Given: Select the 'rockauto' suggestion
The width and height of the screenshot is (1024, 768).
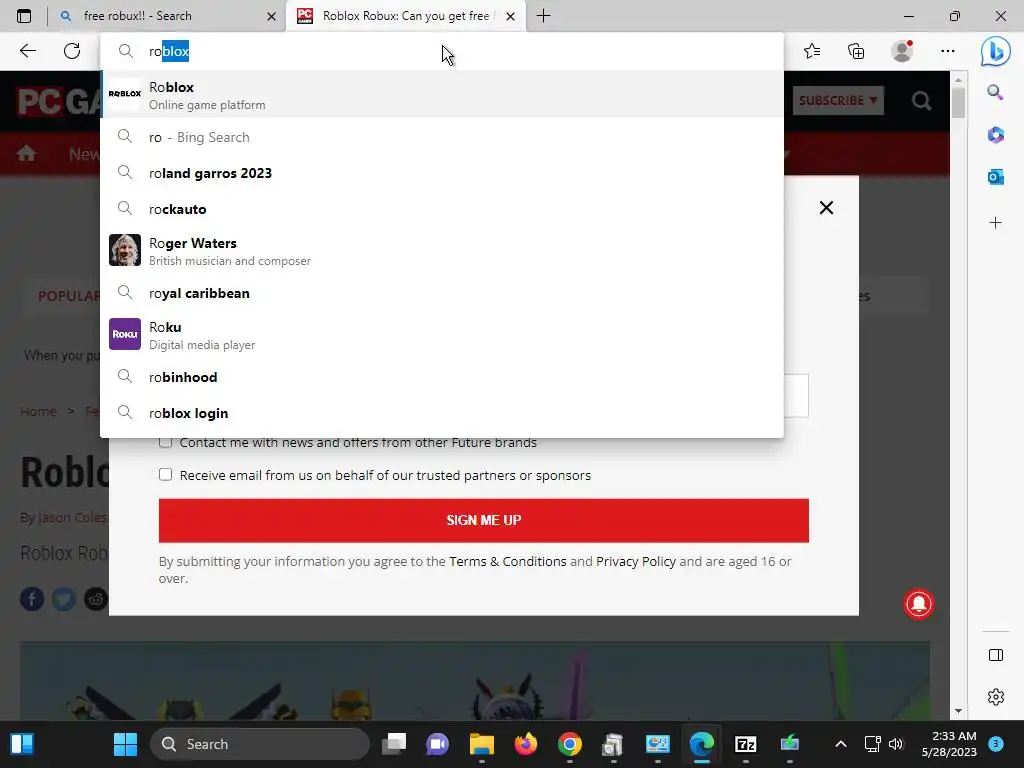Looking at the screenshot, I should pyautogui.click(x=442, y=209).
